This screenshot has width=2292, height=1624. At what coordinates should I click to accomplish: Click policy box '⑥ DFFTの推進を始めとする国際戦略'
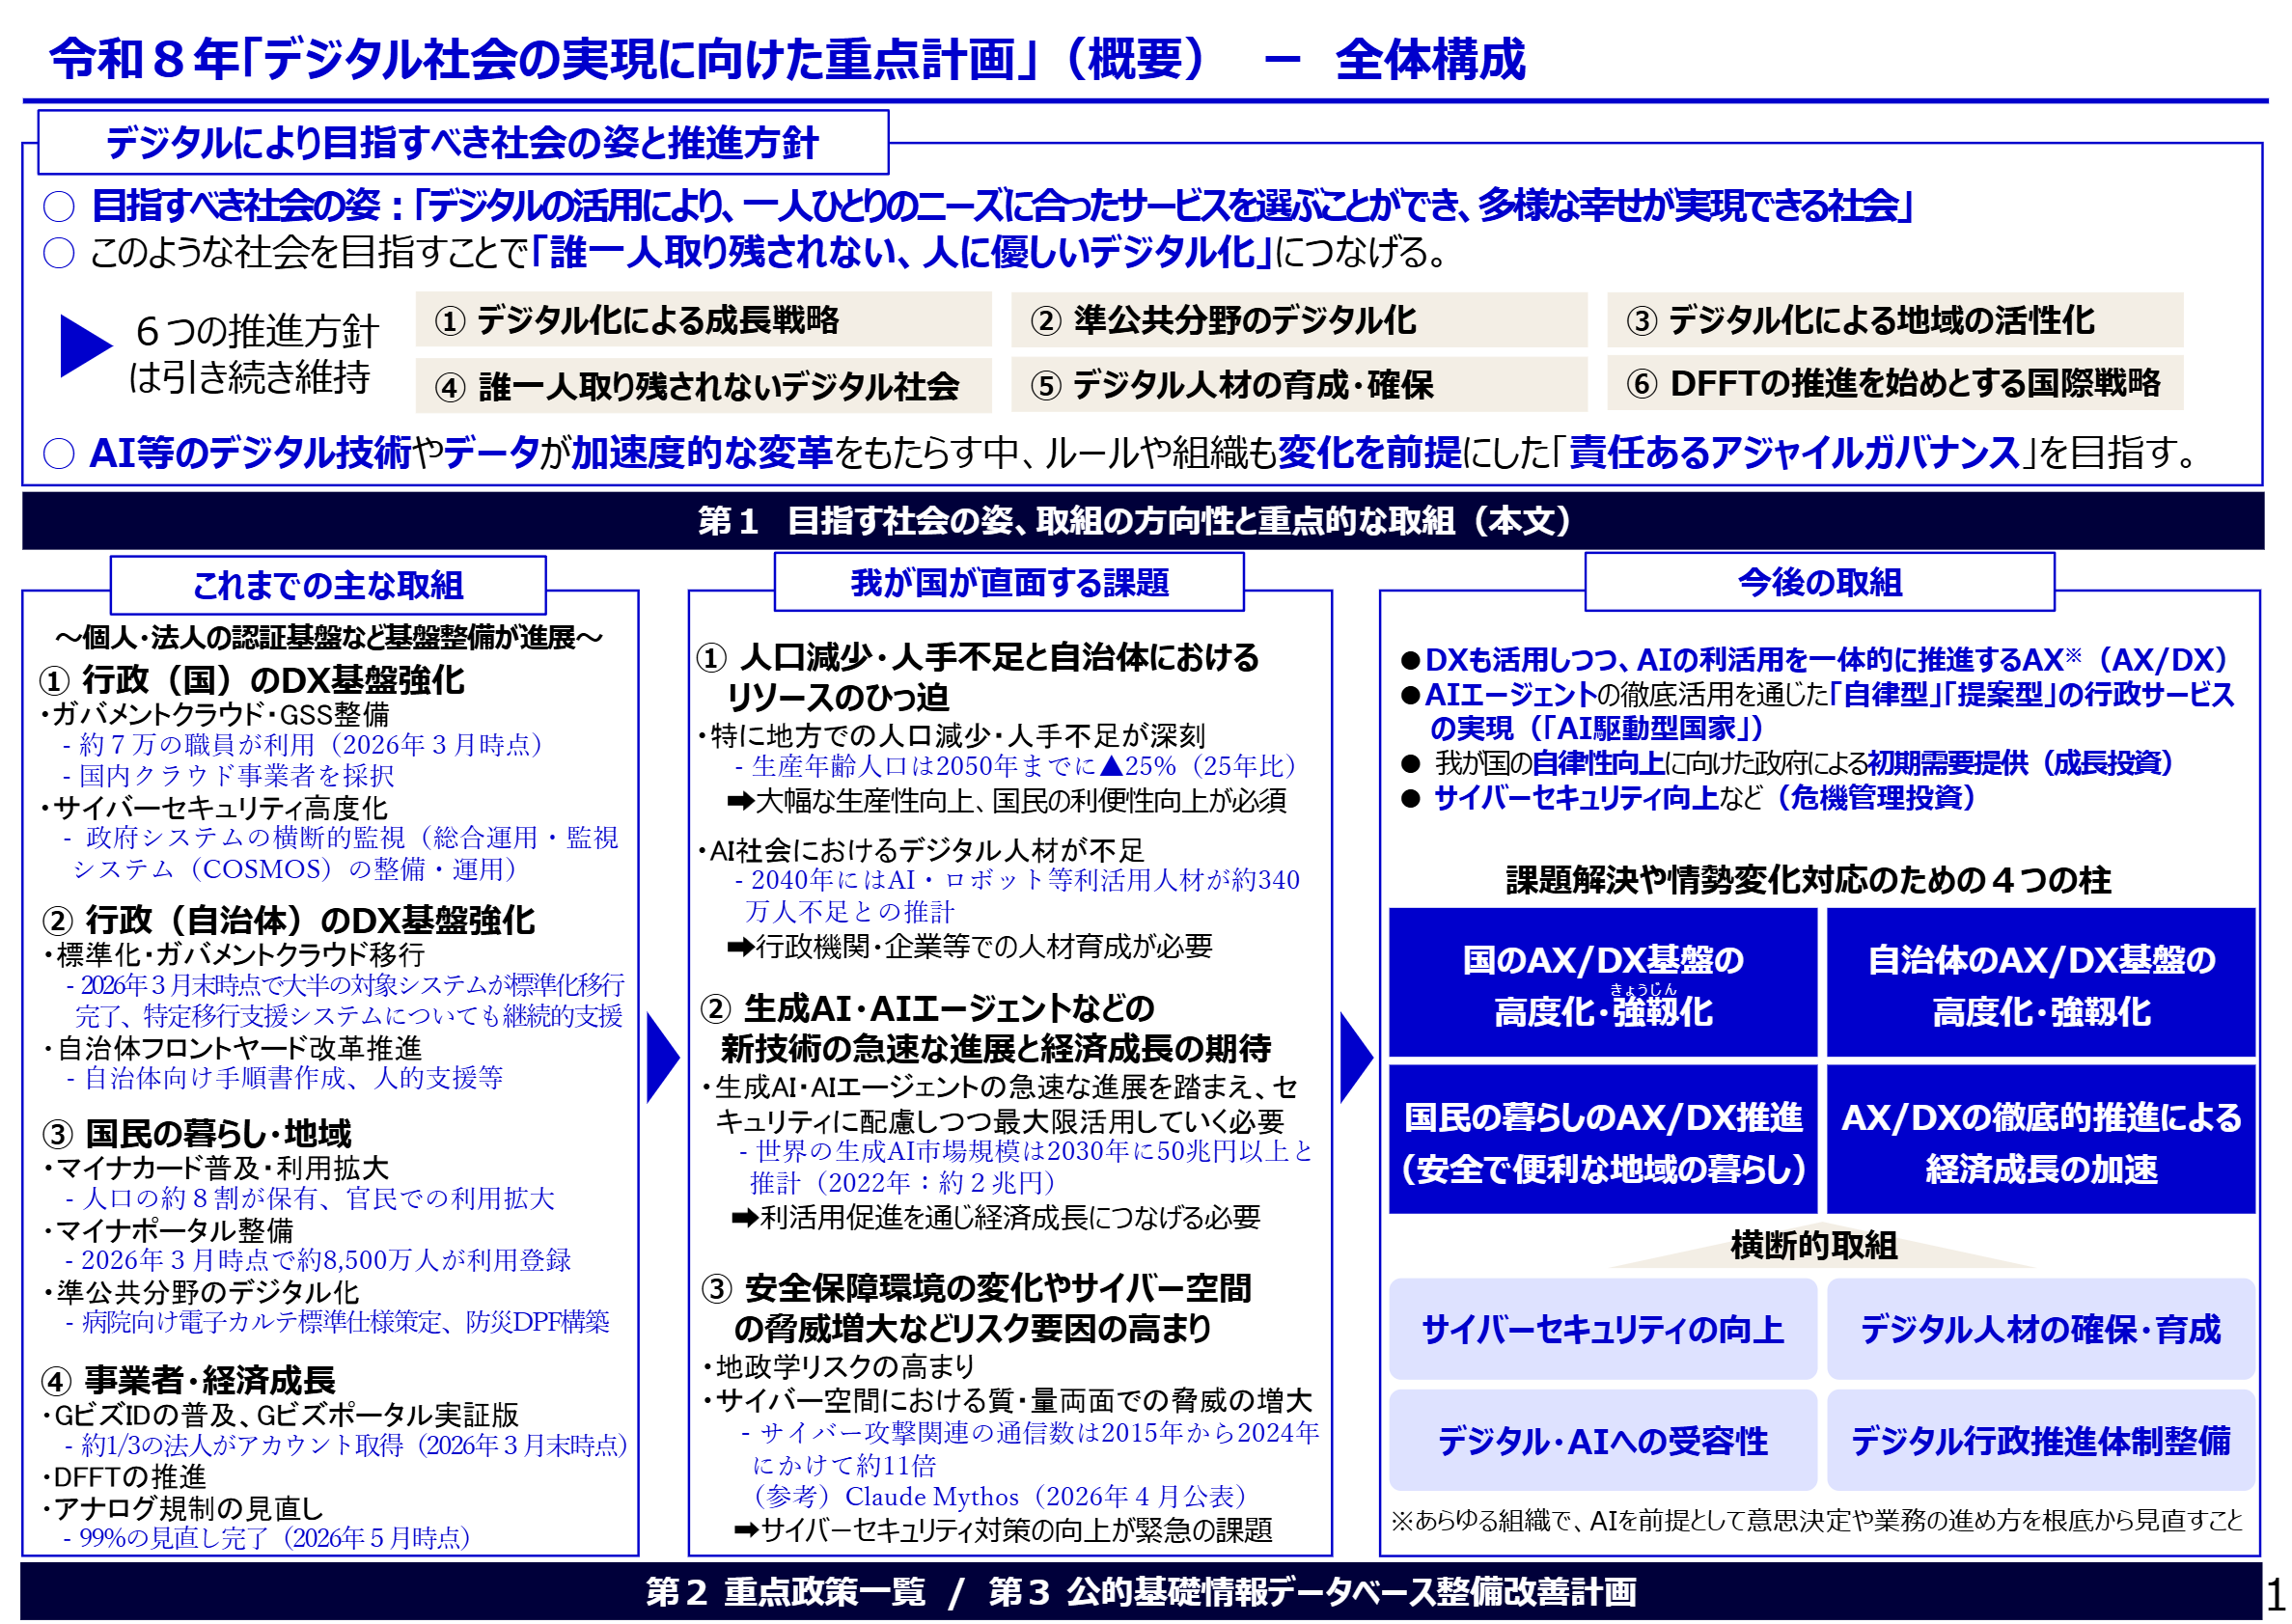(x=1894, y=383)
